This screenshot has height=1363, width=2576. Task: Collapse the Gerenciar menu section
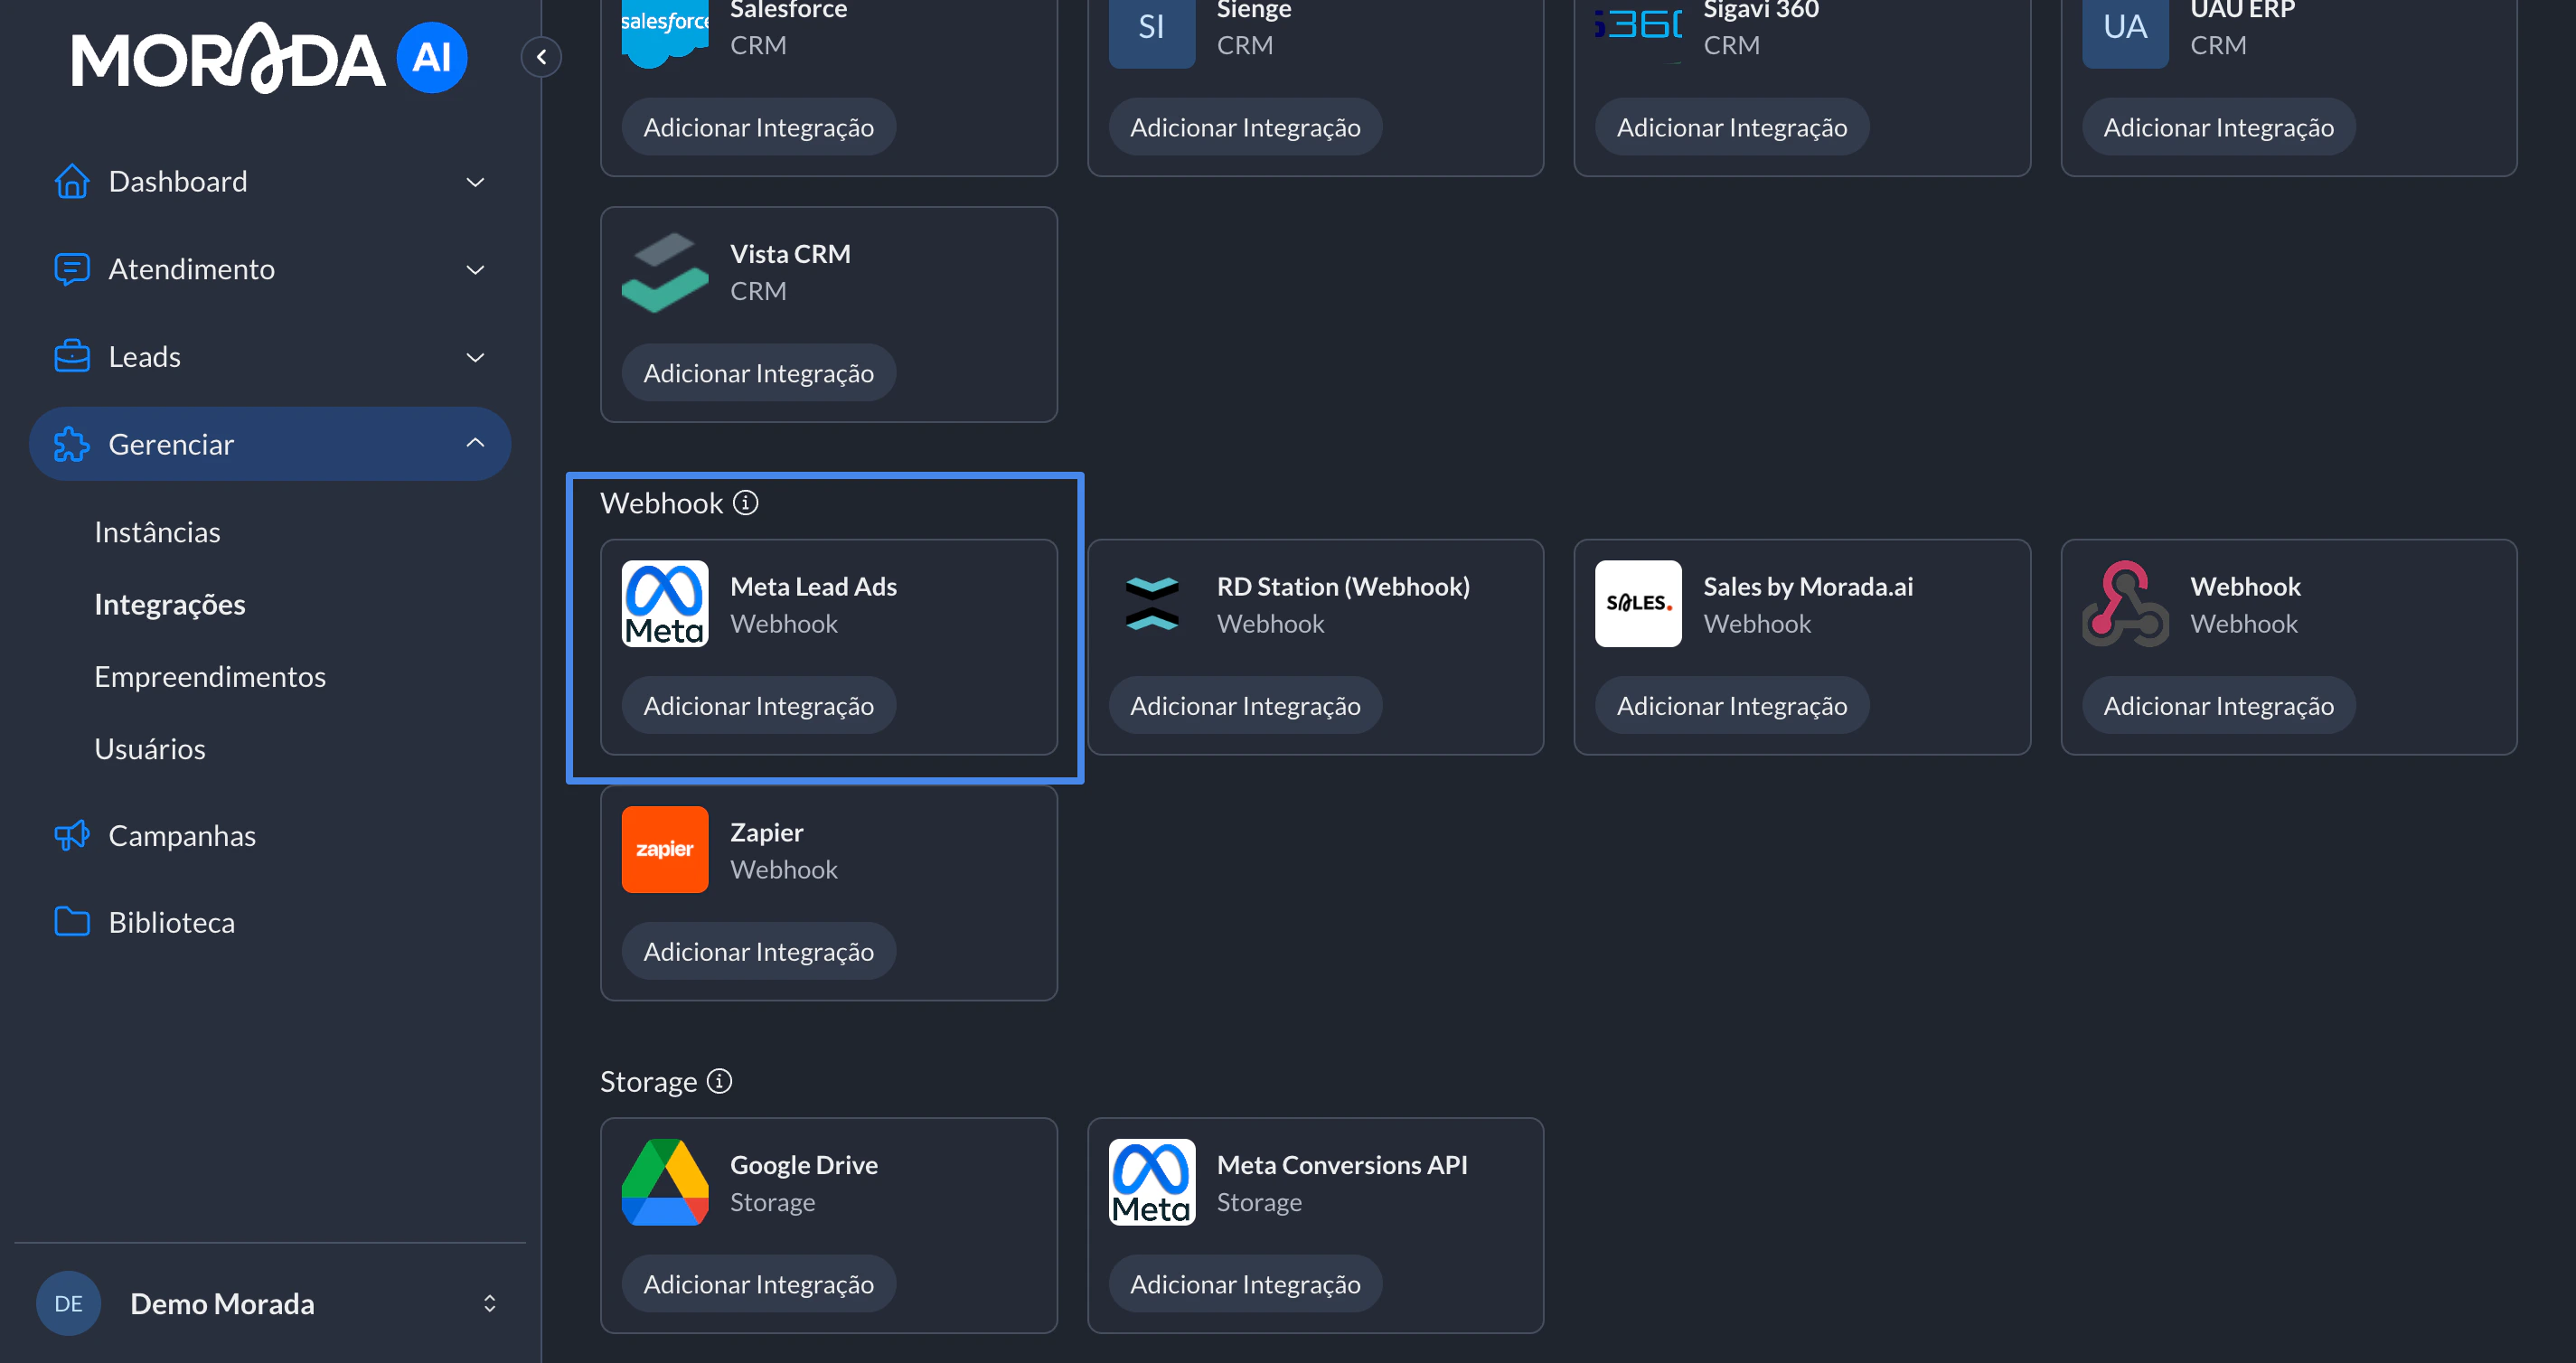tap(475, 443)
